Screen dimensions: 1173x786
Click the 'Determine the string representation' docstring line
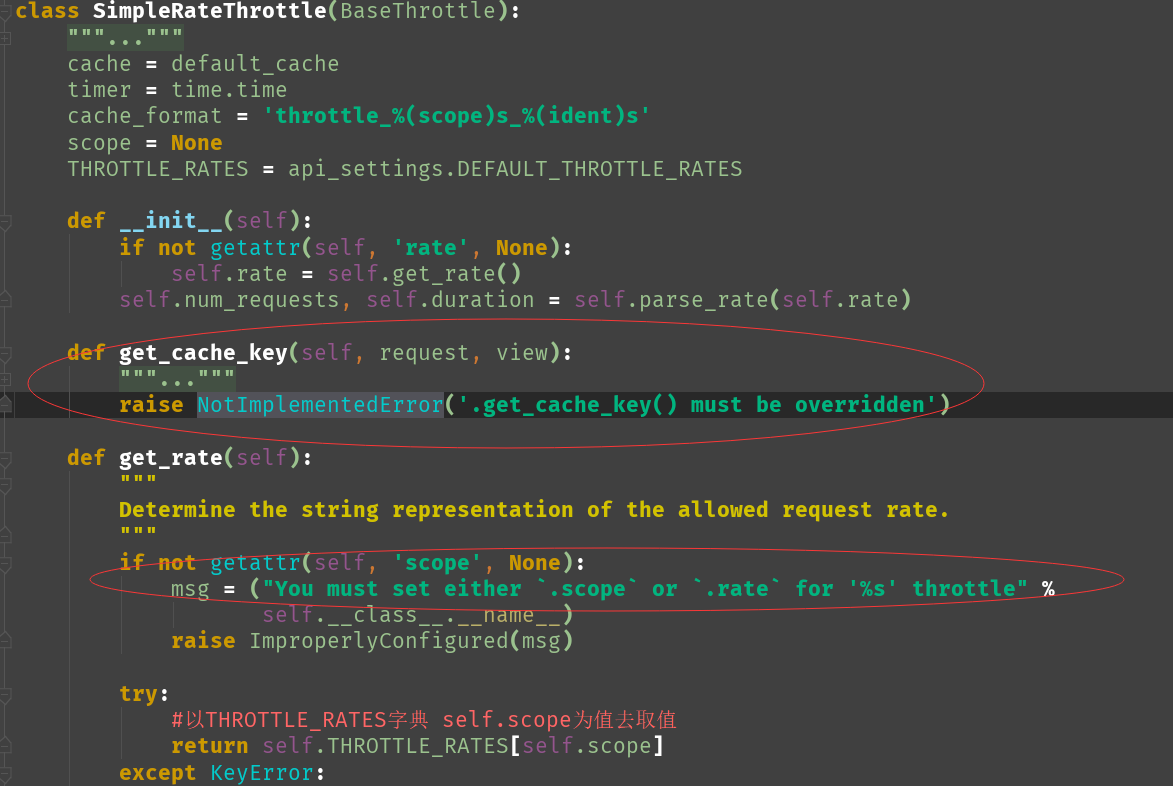pyautogui.click(x=533, y=510)
